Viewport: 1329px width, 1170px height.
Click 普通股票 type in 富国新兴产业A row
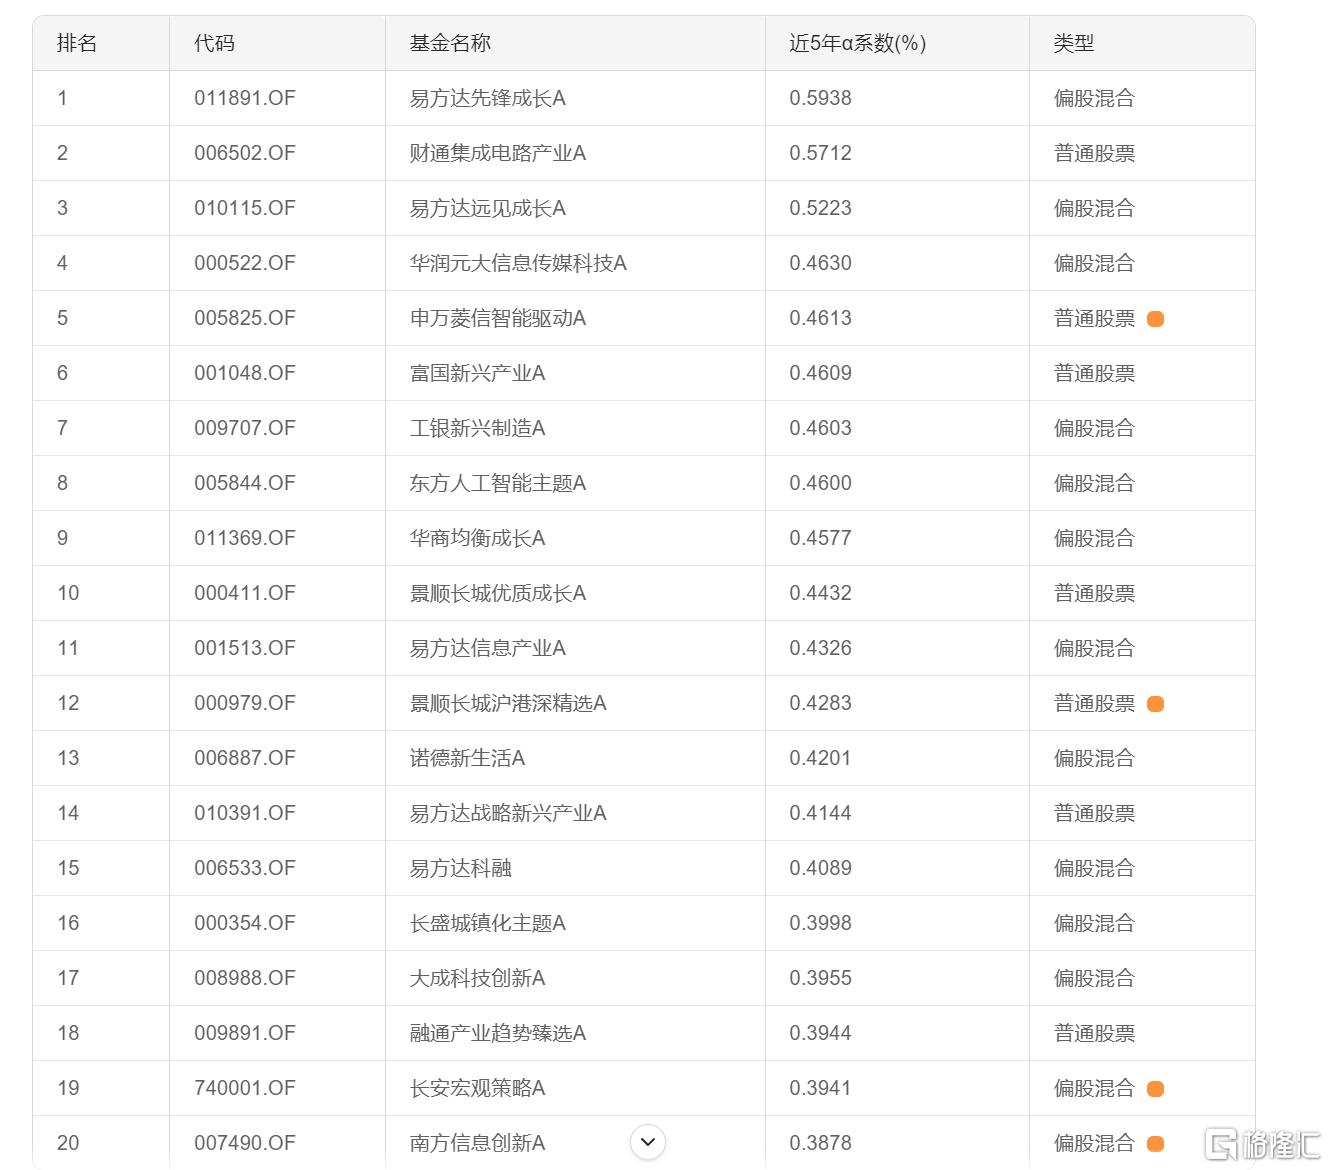[1094, 373]
